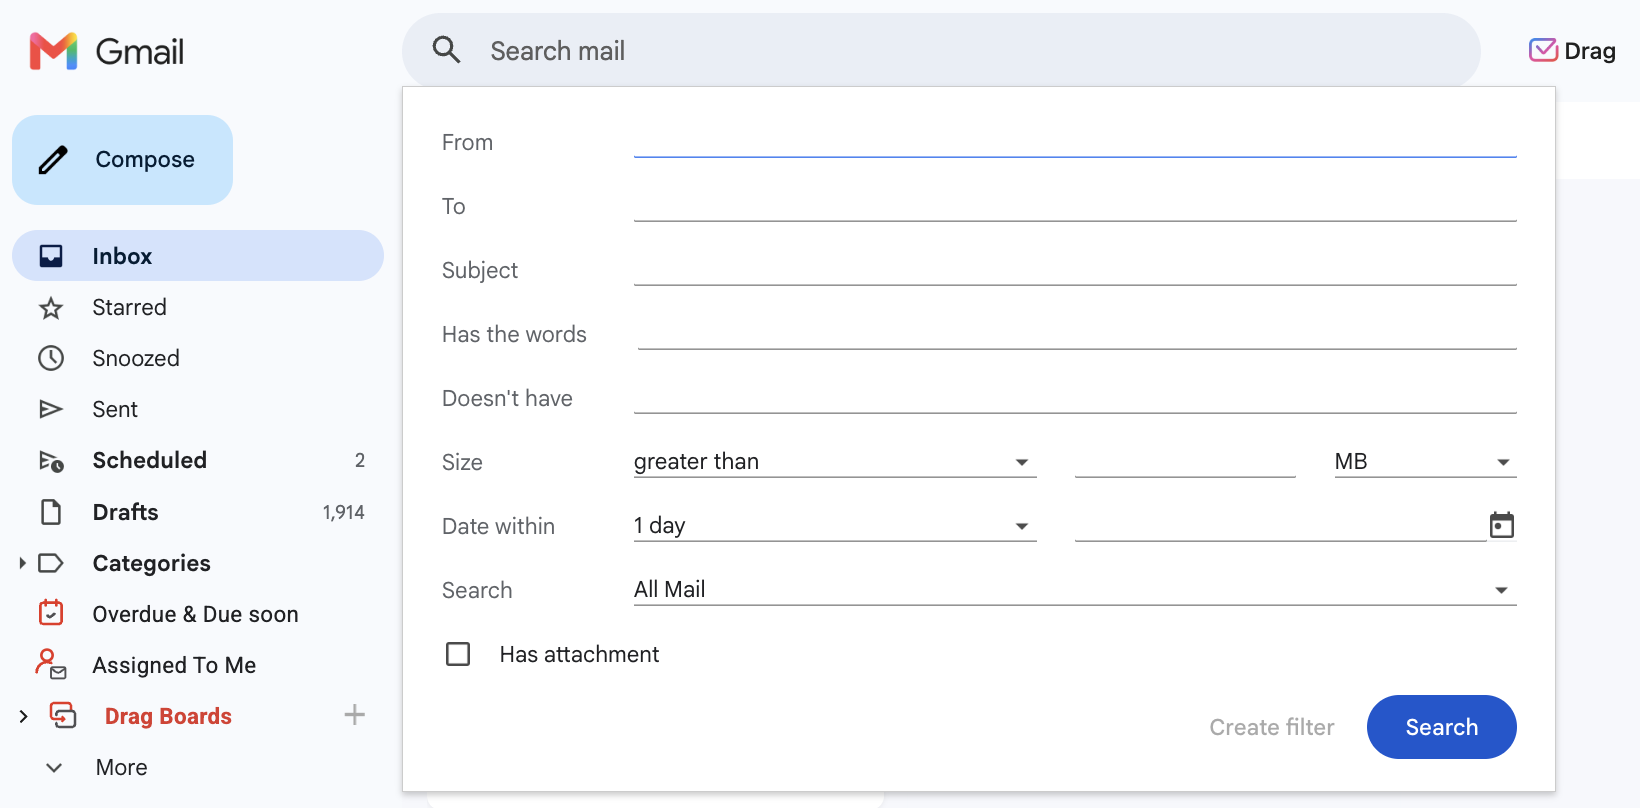This screenshot has height=808, width=1640.
Task: Click the Starred star icon
Action: (x=51, y=308)
